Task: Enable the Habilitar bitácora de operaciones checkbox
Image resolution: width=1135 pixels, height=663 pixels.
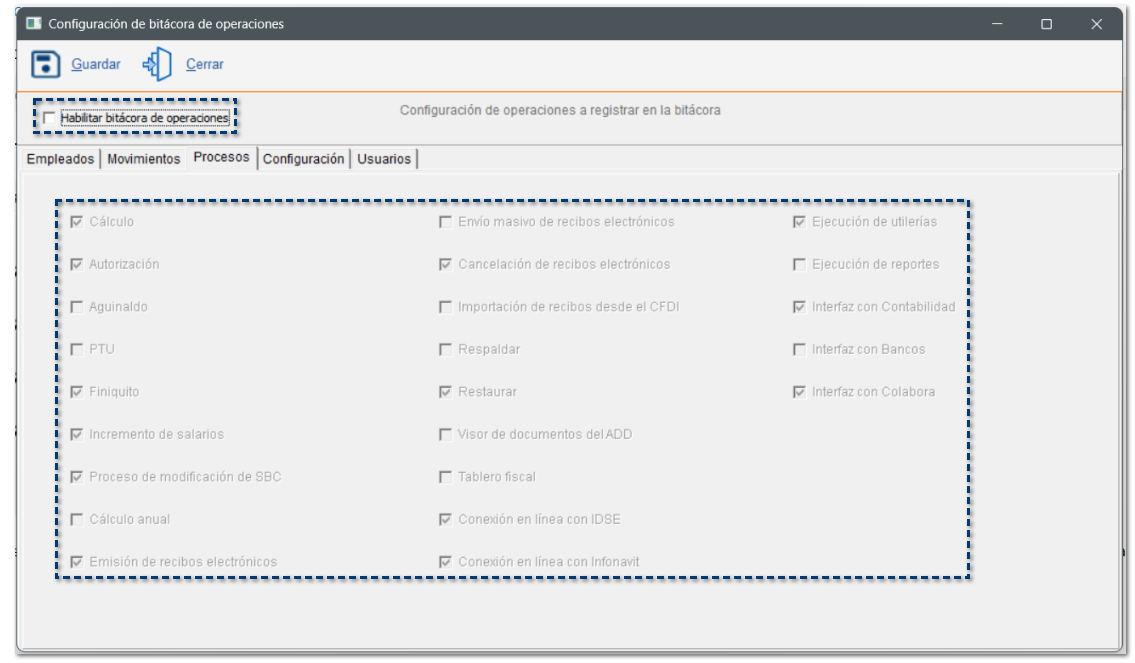Action: tap(49, 118)
